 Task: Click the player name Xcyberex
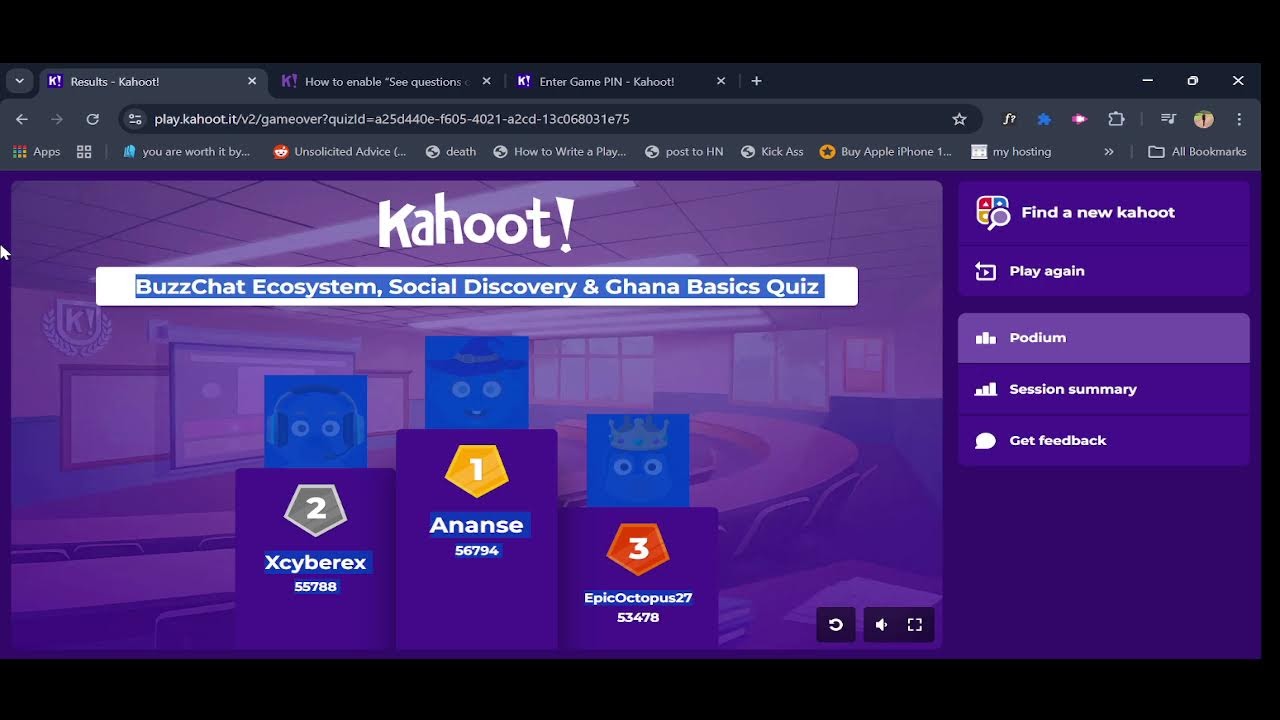(x=316, y=562)
